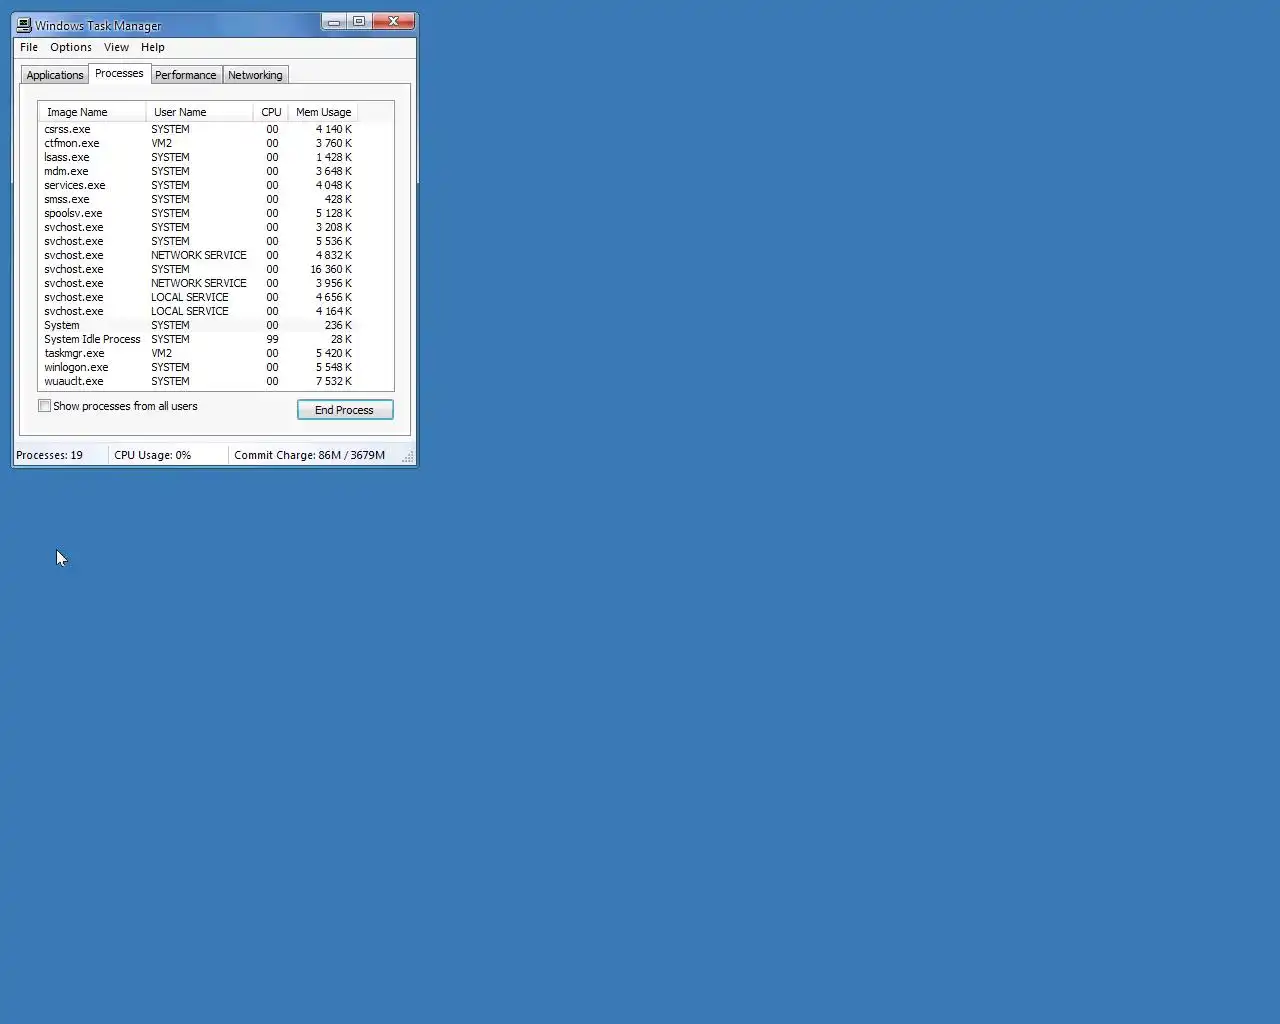Switch to the Performance tab

(x=186, y=75)
